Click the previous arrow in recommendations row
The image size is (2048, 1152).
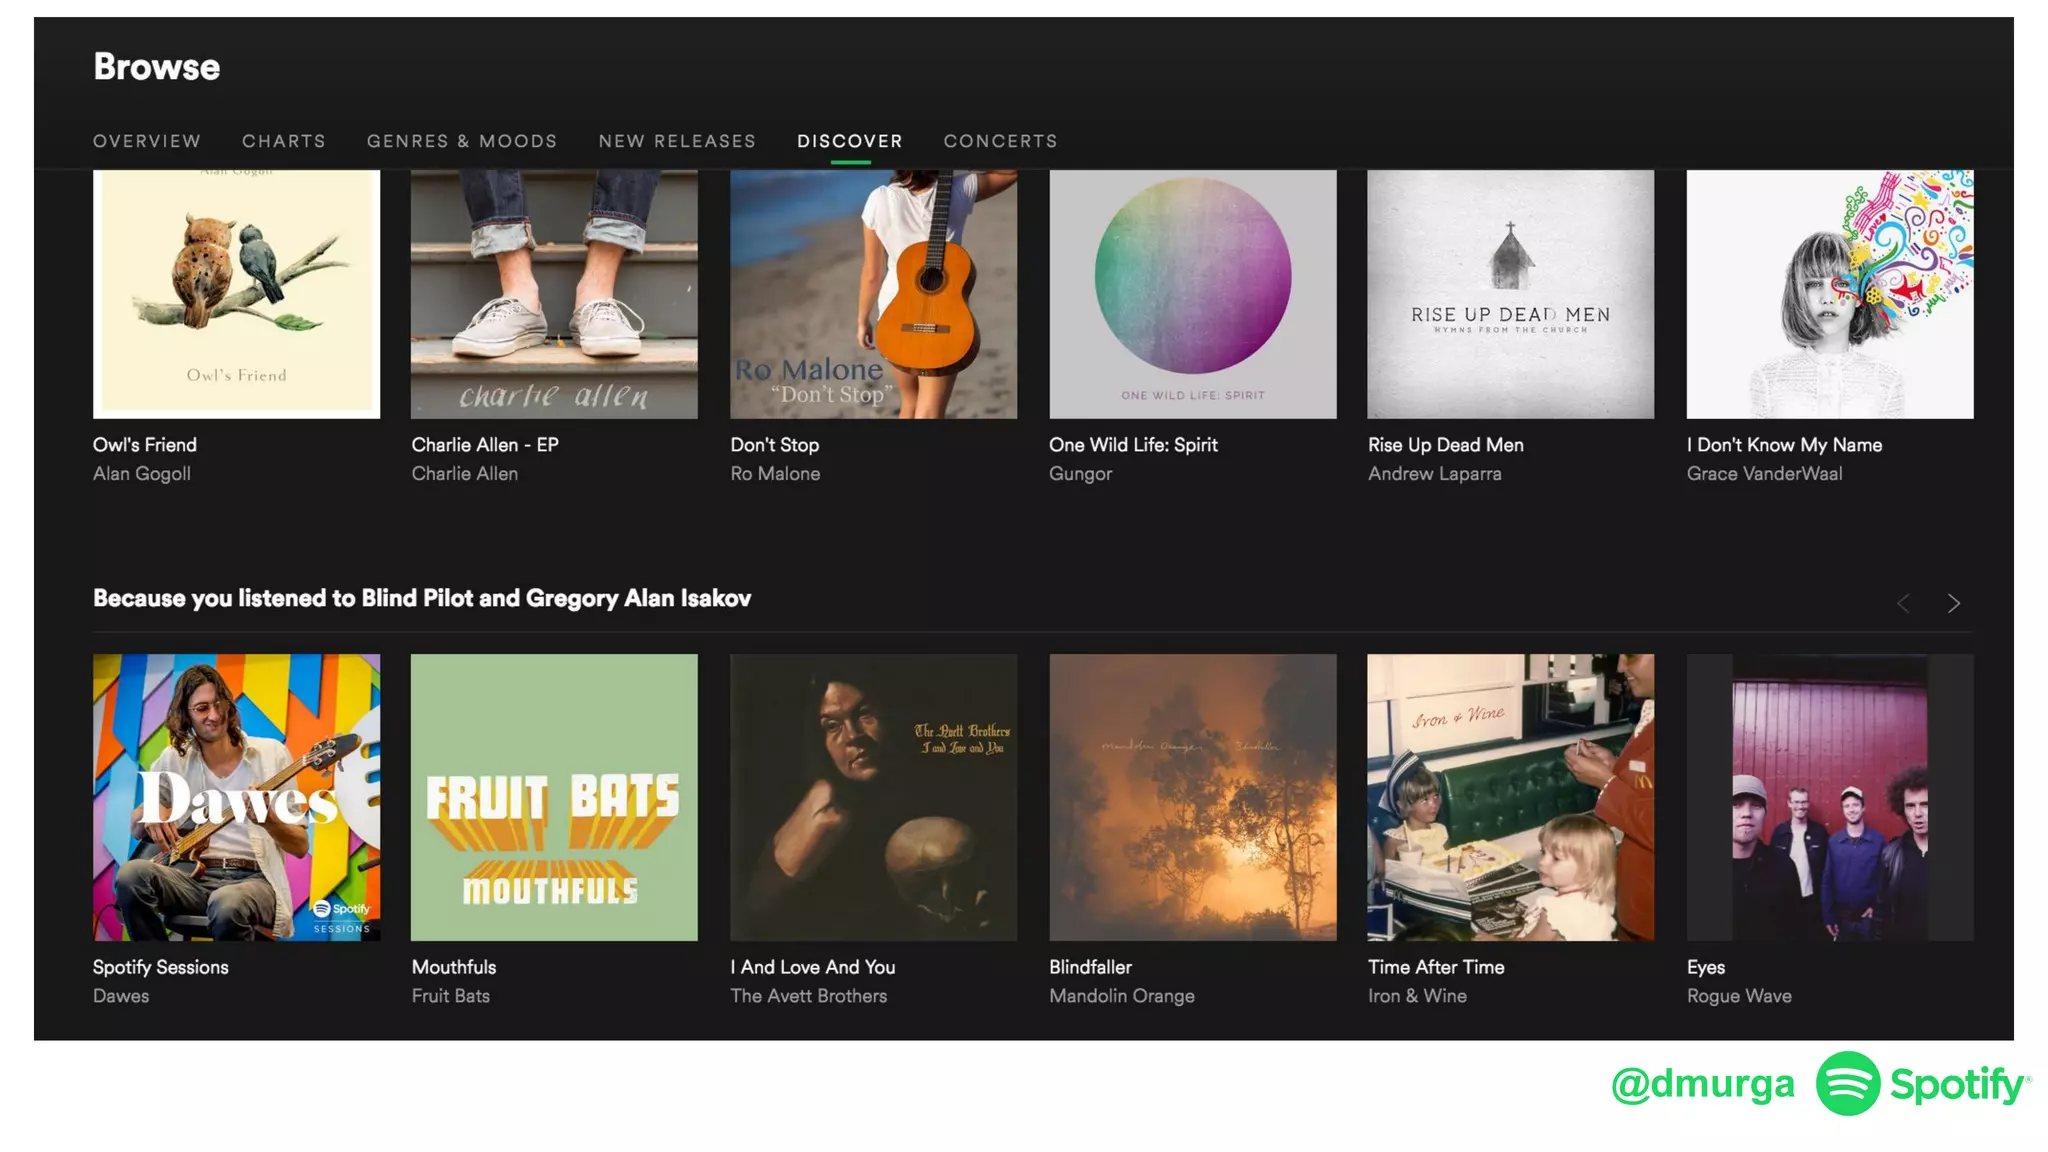[1903, 603]
